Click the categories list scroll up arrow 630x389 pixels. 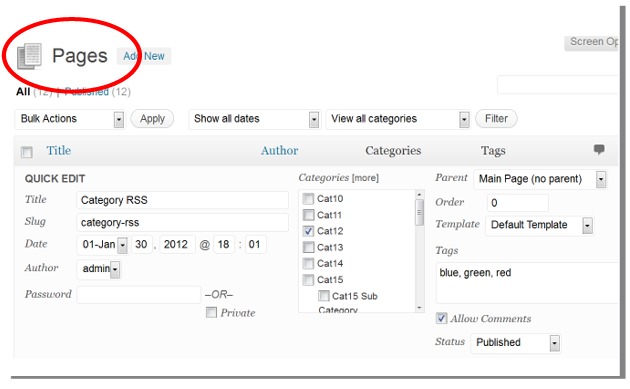(x=419, y=194)
